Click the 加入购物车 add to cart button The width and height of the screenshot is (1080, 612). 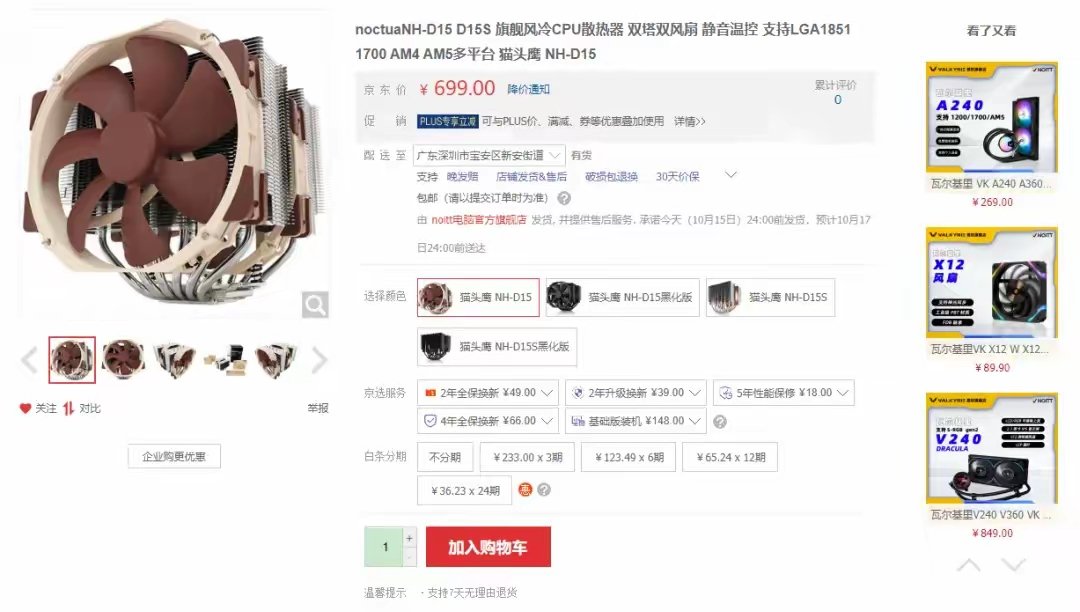[x=488, y=547]
